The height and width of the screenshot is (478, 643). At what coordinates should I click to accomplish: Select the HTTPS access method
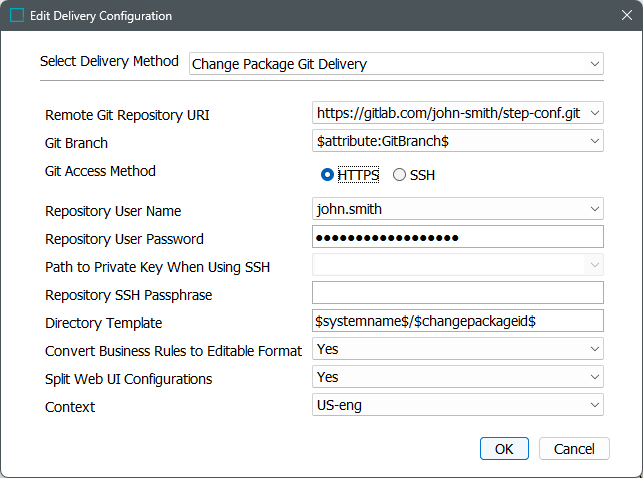tap(327, 175)
